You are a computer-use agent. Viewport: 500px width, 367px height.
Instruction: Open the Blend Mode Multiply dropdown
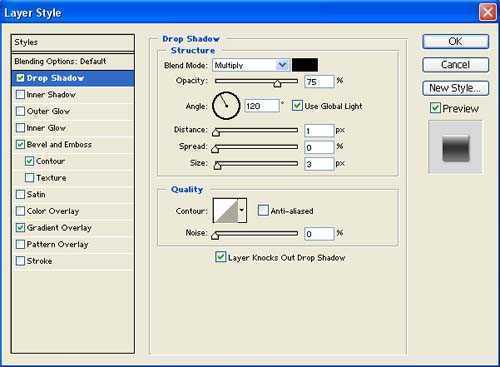250,65
